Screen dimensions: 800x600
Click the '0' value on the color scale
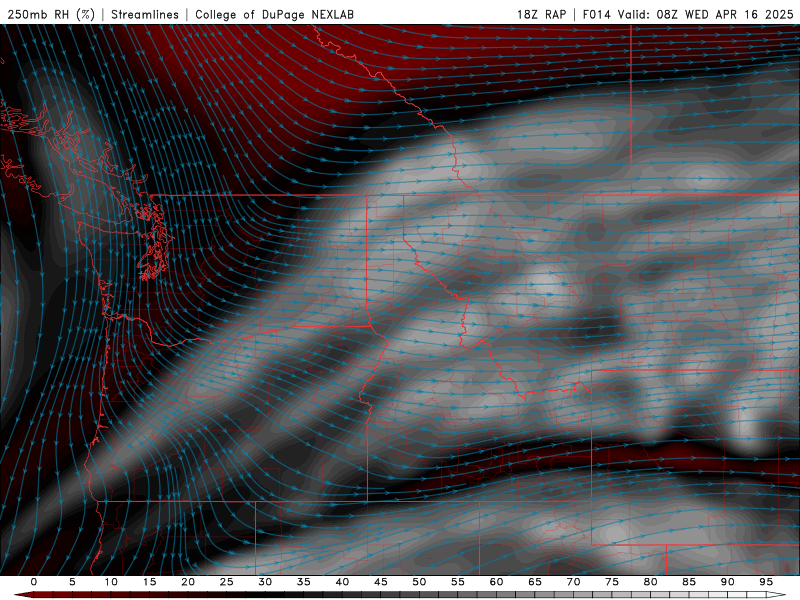click(x=34, y=582)
